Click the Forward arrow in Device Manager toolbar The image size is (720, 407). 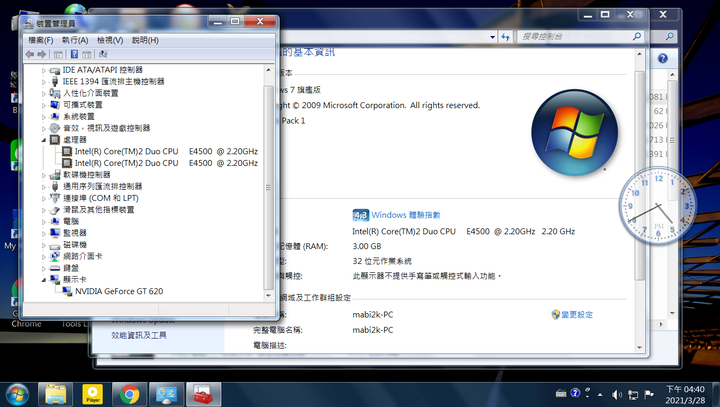(x=42, y=54)
